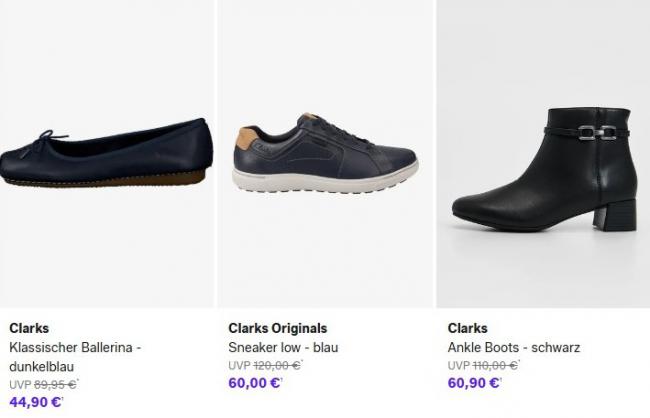Click the Clarks brand name above Klassischer Ballerina
Screen dimensions: 650x418
[29, 328]
